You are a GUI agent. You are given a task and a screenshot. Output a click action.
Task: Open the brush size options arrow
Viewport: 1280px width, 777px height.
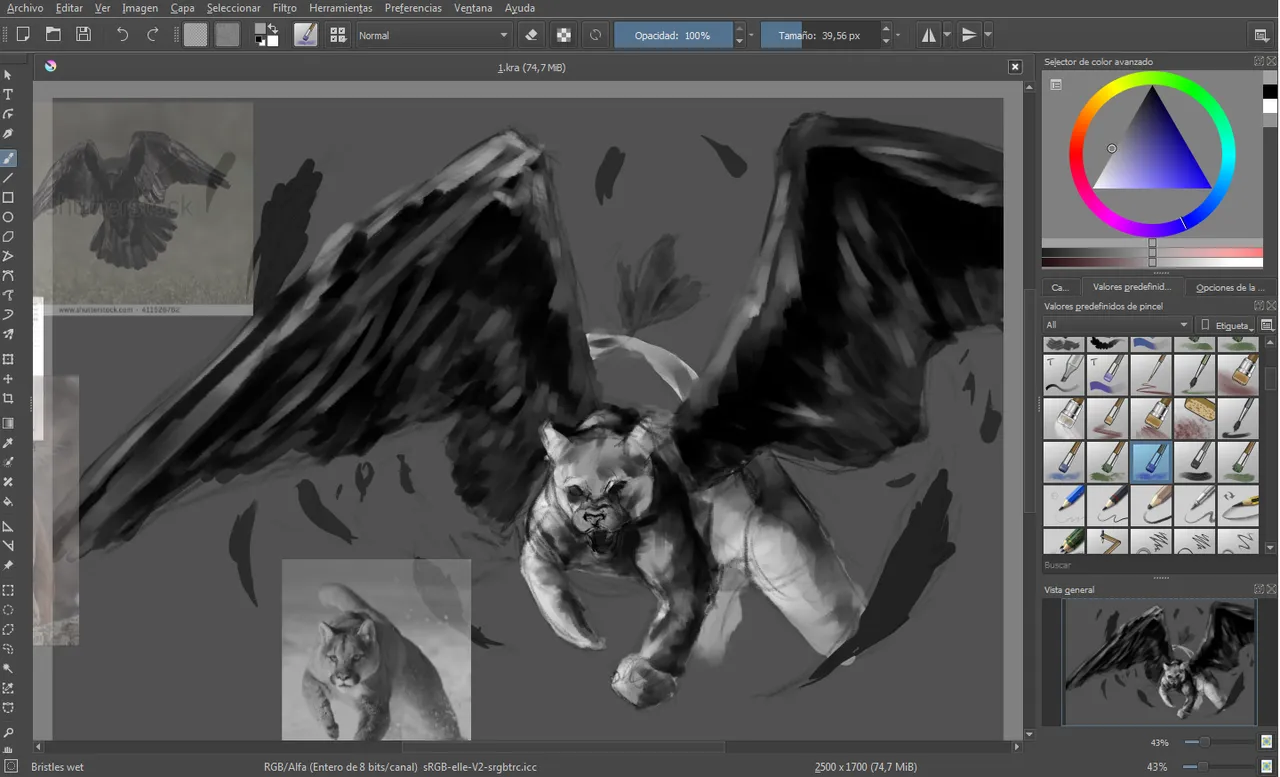tap(898, 35)
